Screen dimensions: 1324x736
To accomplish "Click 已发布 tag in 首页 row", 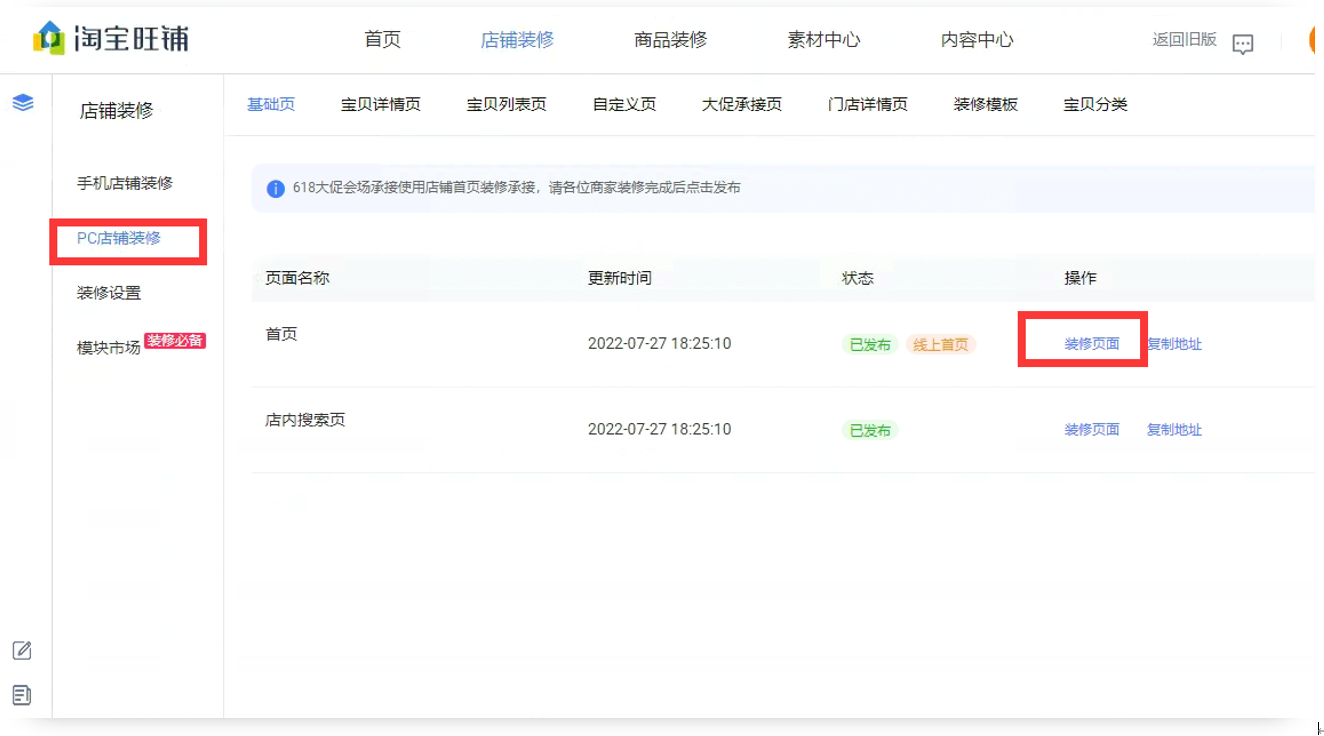I will point(870,345).
